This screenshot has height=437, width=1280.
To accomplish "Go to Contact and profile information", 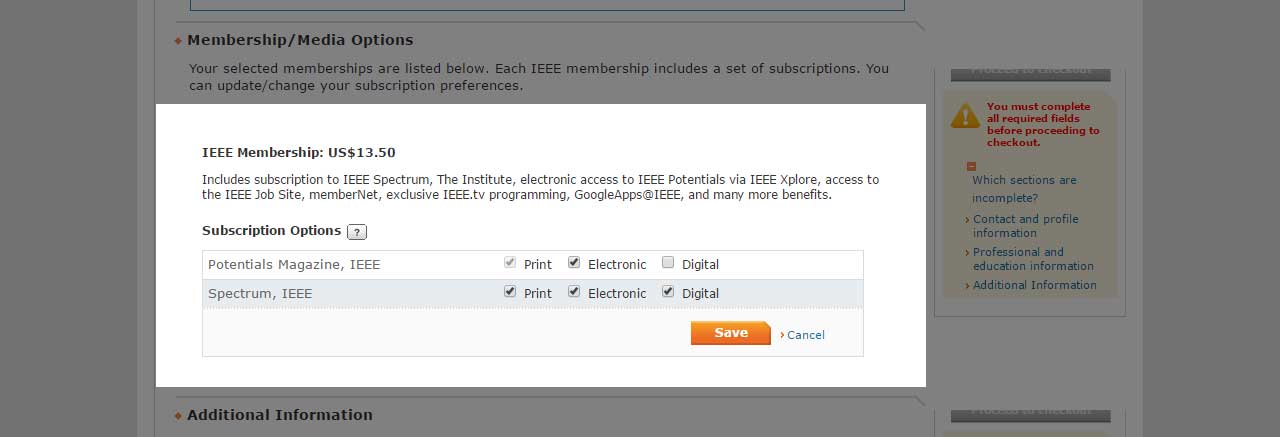I will click(x=1025, y=226).
